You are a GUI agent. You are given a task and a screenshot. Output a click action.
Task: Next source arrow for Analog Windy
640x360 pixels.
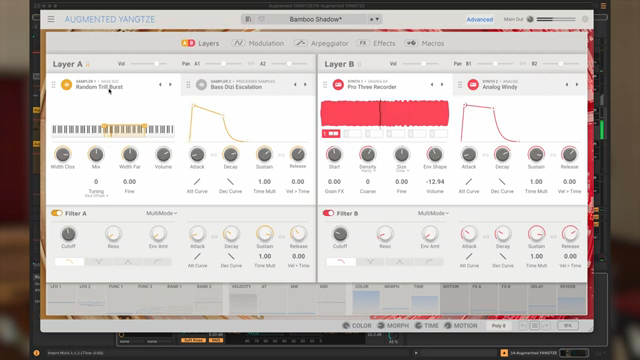tap(577, 84)
